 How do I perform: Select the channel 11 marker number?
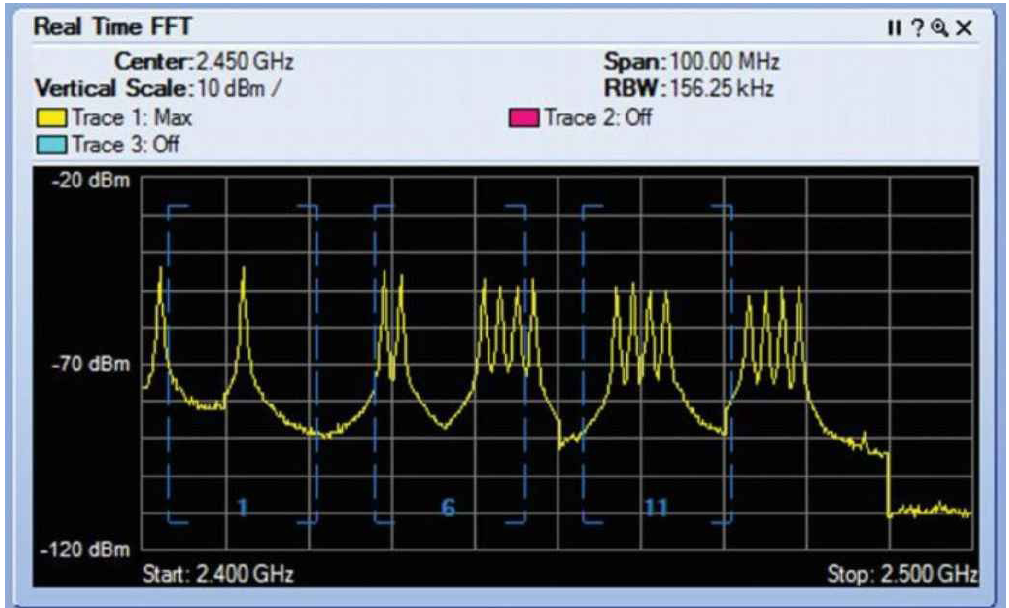click(x=656, y=508)
